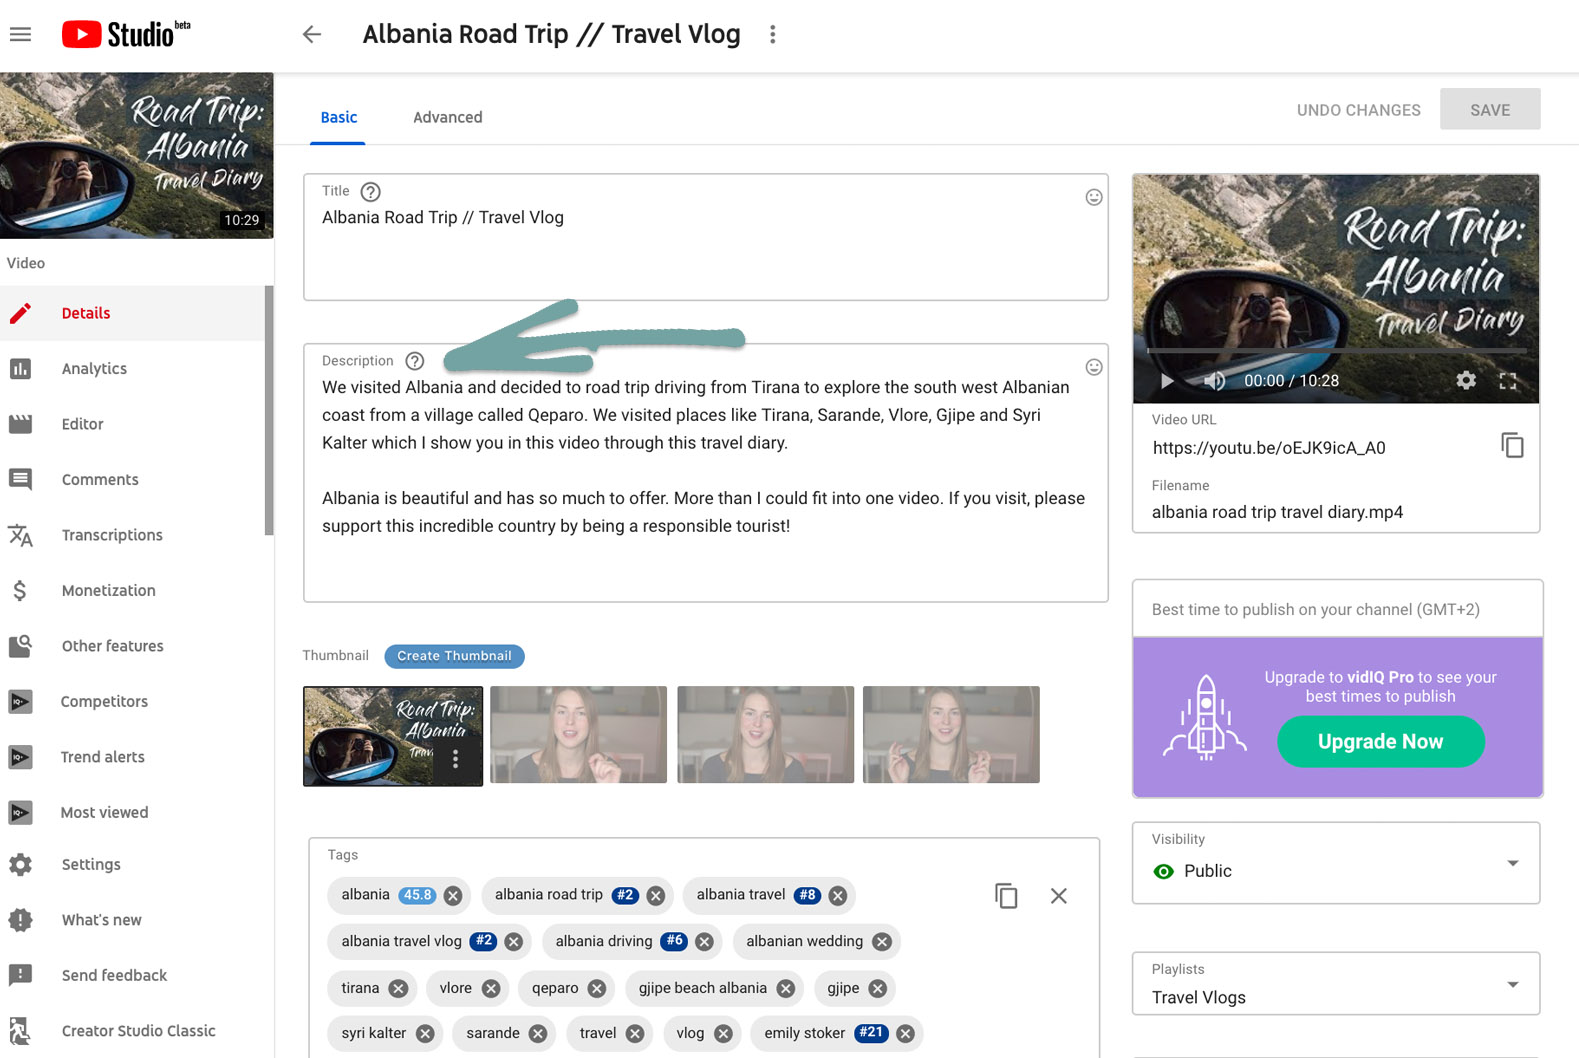Screen dimensions: 1579x1058
Task: Select the custom Road Trip Albania thumbnail
Action: click(x=393, y=736)
